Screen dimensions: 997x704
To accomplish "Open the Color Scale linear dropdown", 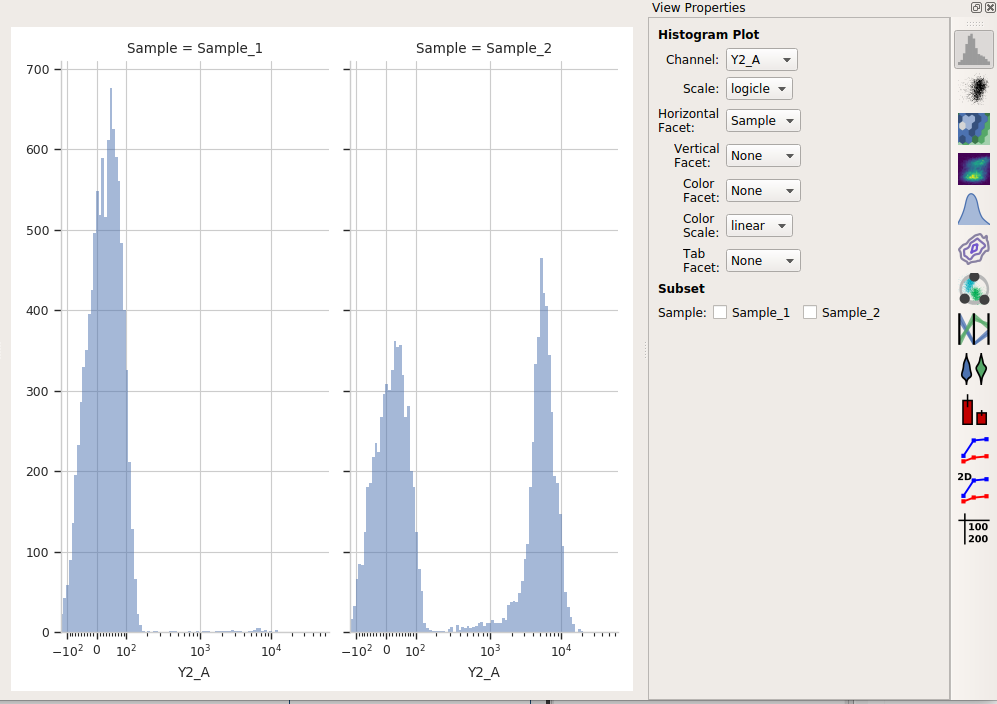I will click(759, 226).
